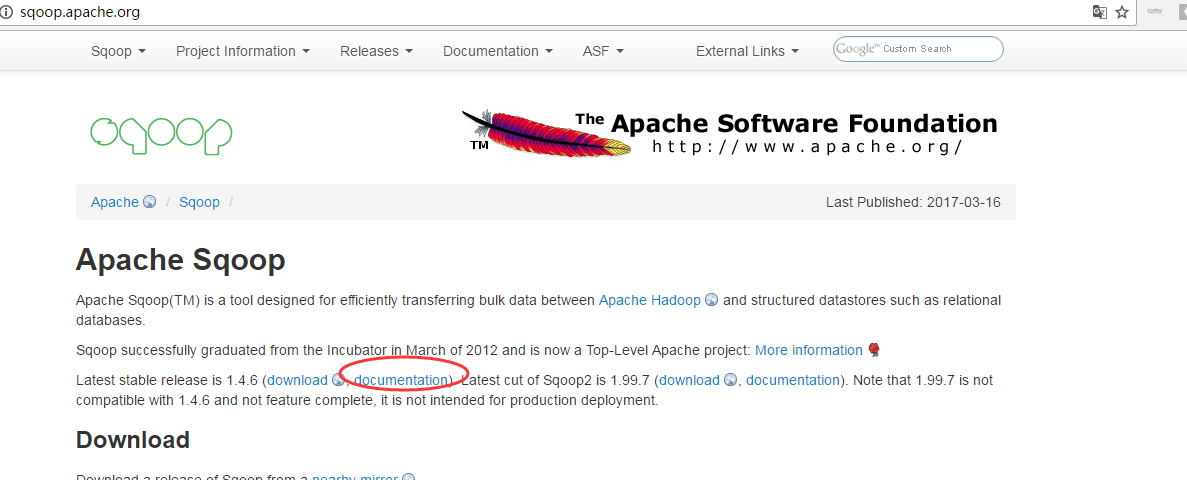The image size is (1187, 480).
Task: Click external-link icon beside Apache breadcrumb
Action: (149, 202)
